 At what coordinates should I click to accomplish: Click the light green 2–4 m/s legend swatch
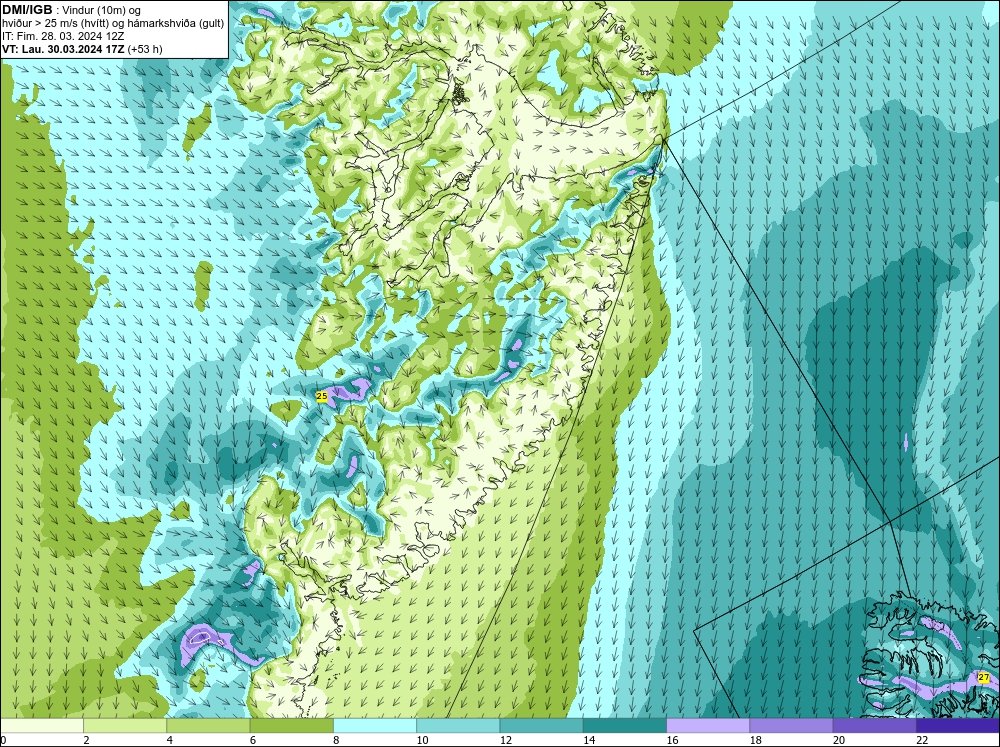[125, 726]
